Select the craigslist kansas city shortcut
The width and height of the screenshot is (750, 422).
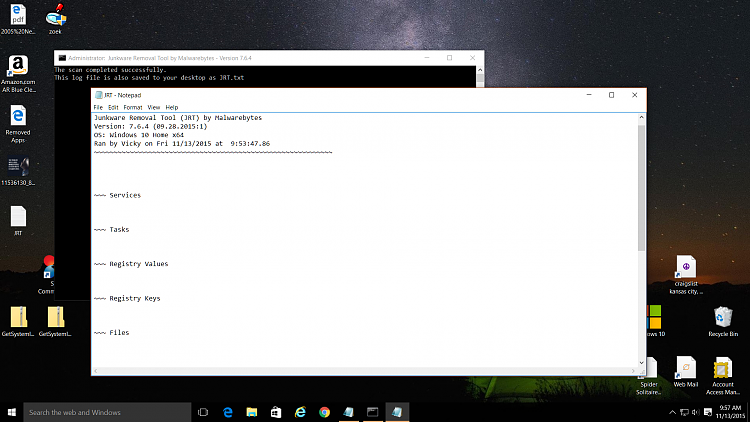[x=686, y=275]
